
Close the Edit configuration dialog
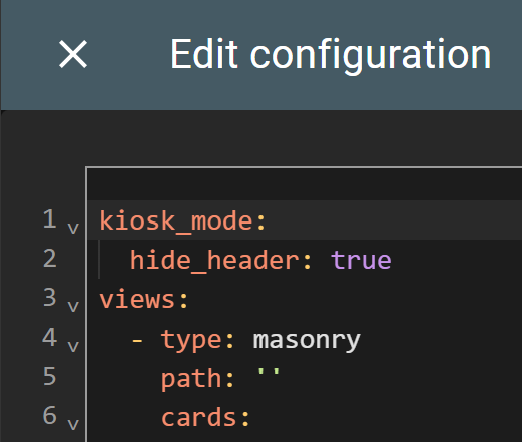coord(73,54)
